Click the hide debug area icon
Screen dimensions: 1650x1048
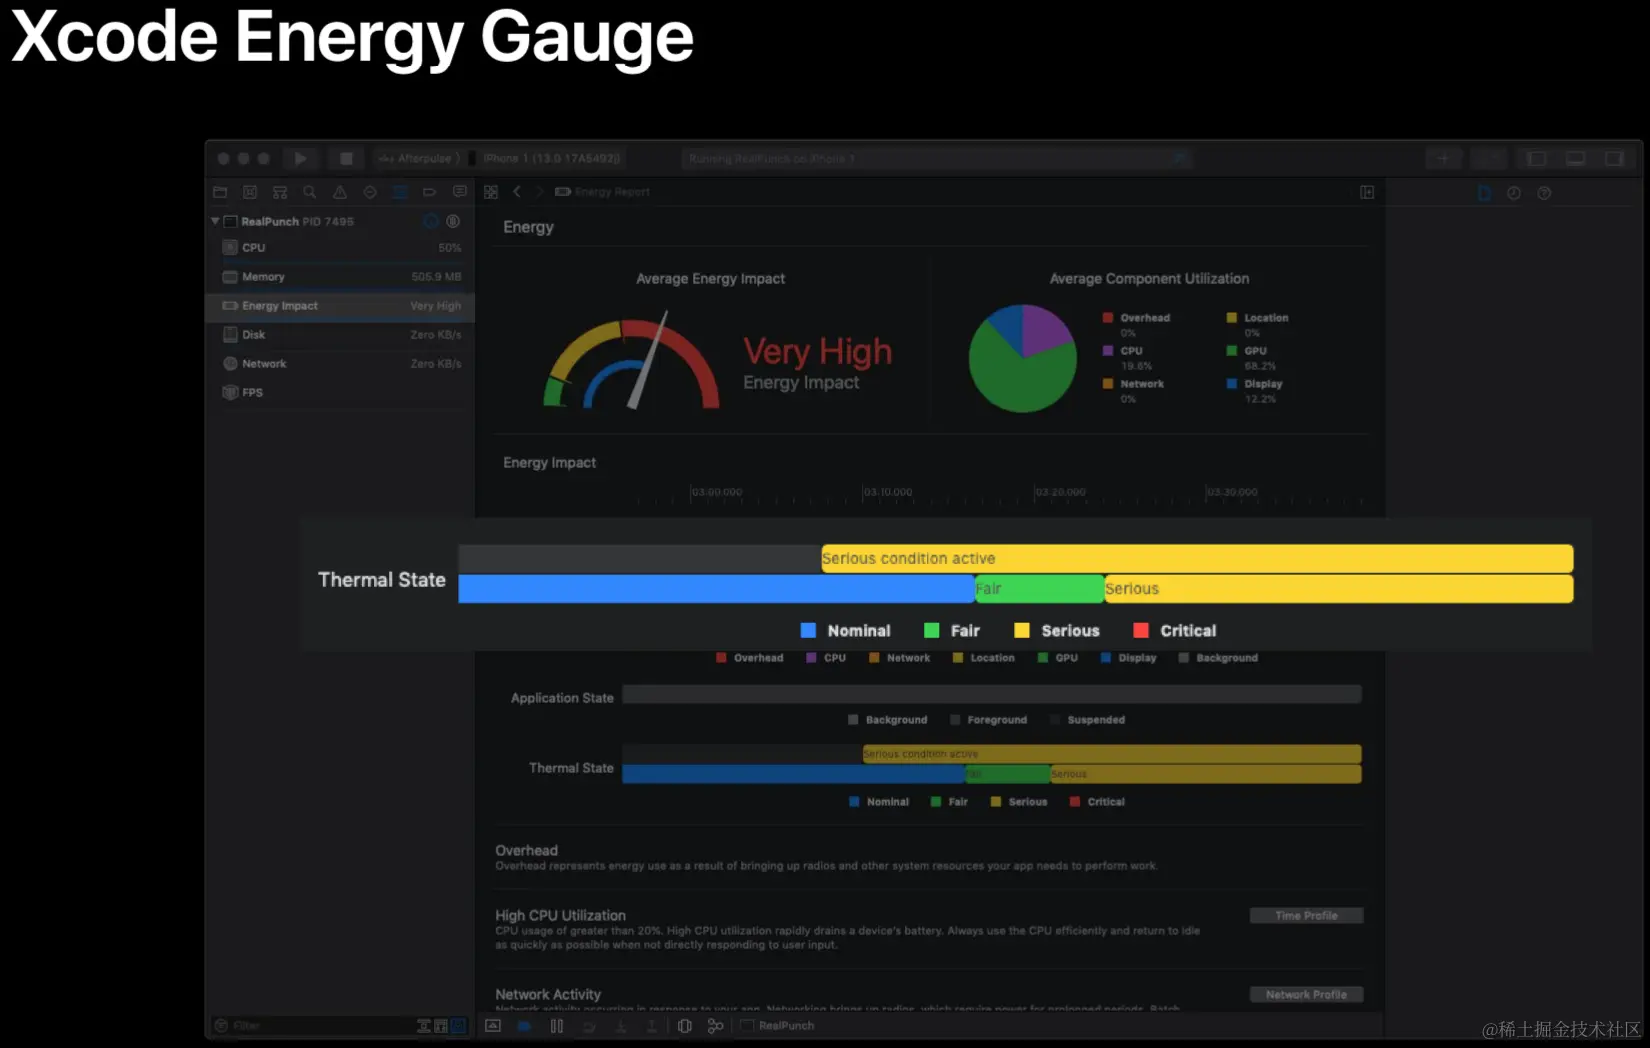tap(493, 1026)
